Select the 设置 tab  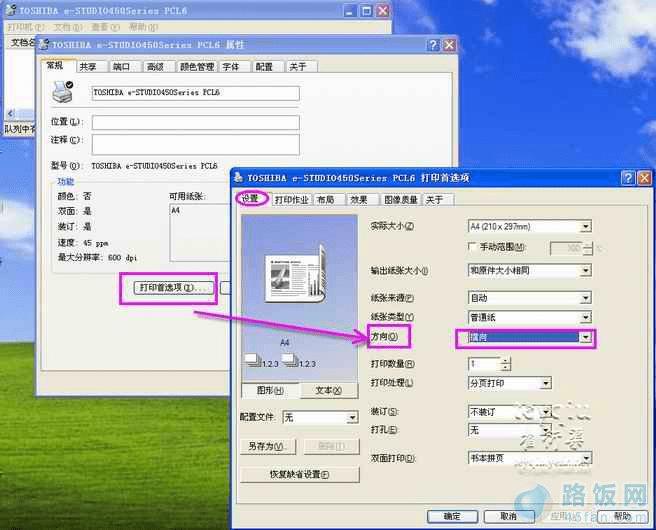click(x=251, y=198)
